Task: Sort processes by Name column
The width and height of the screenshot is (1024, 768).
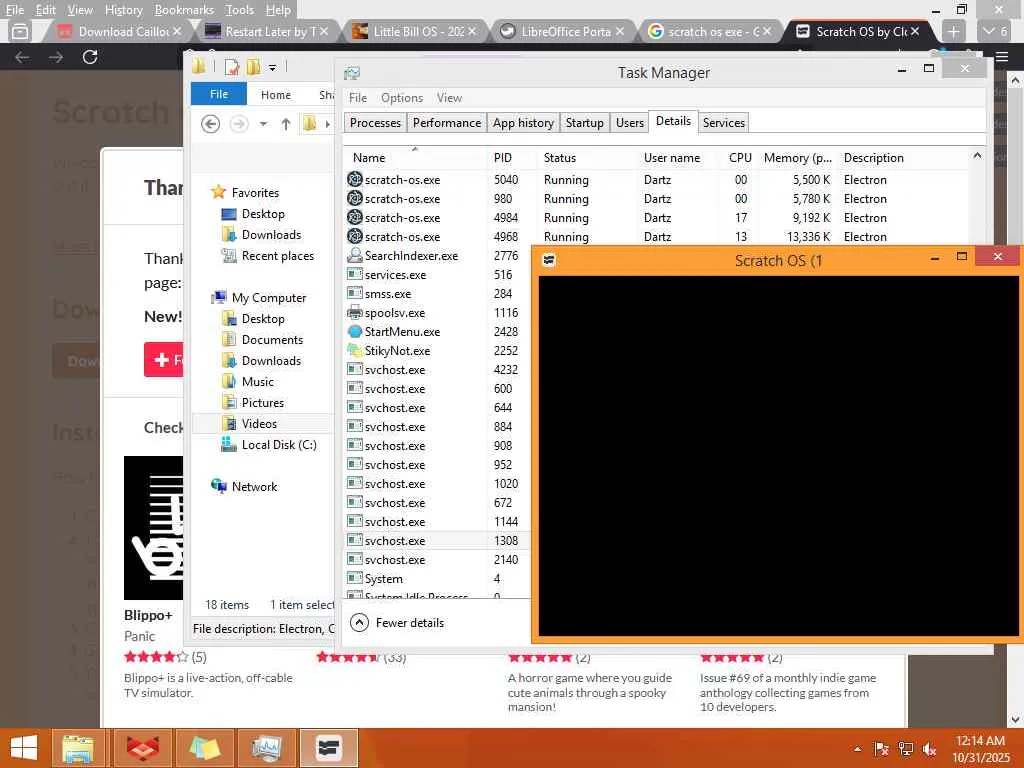Action: point(415,157)
